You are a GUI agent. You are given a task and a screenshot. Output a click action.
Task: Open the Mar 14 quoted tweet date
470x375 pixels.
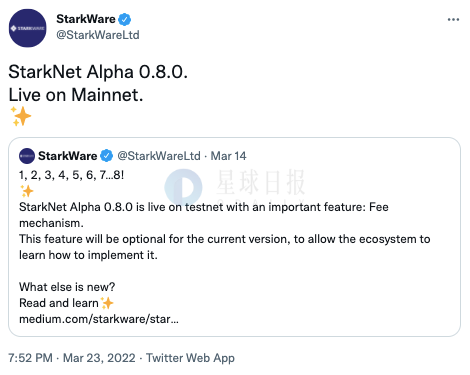pos(228,156)
